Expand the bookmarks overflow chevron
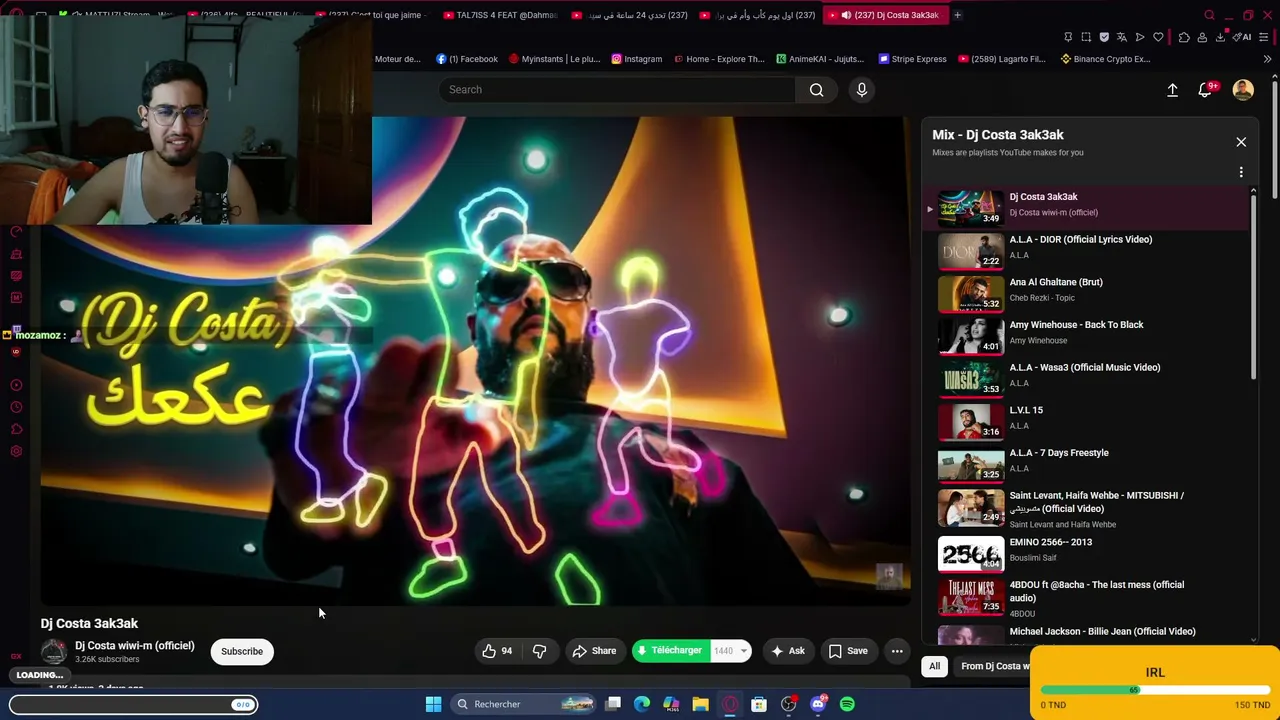Screen dimensions: 1280x720 (x=1267, y=59)
